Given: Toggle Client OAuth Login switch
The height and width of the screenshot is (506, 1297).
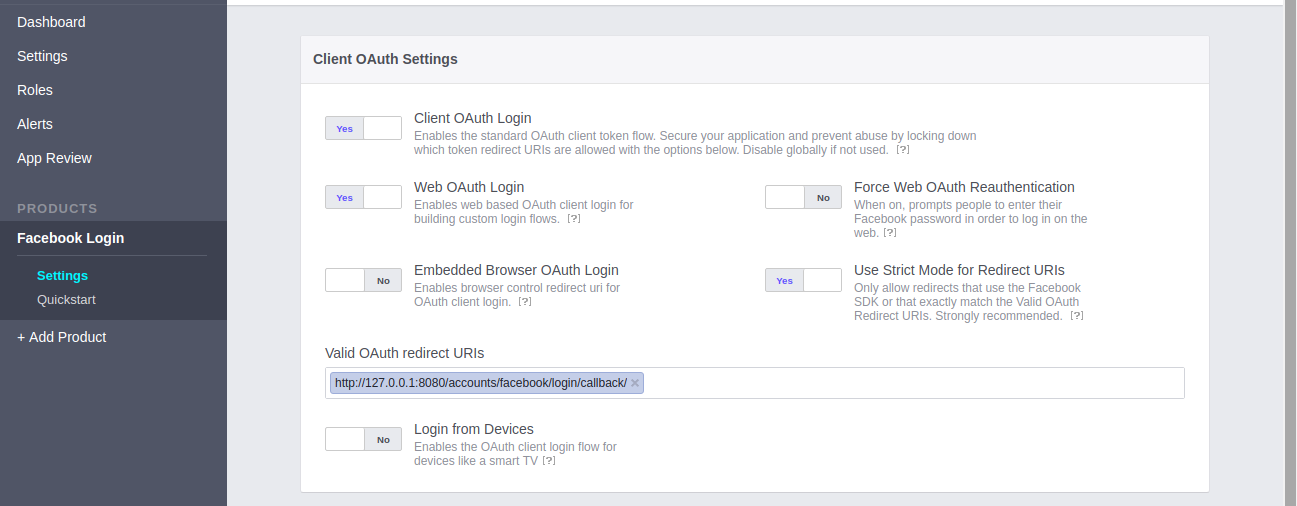Looking at the screenshot, I should coord(363,128).
